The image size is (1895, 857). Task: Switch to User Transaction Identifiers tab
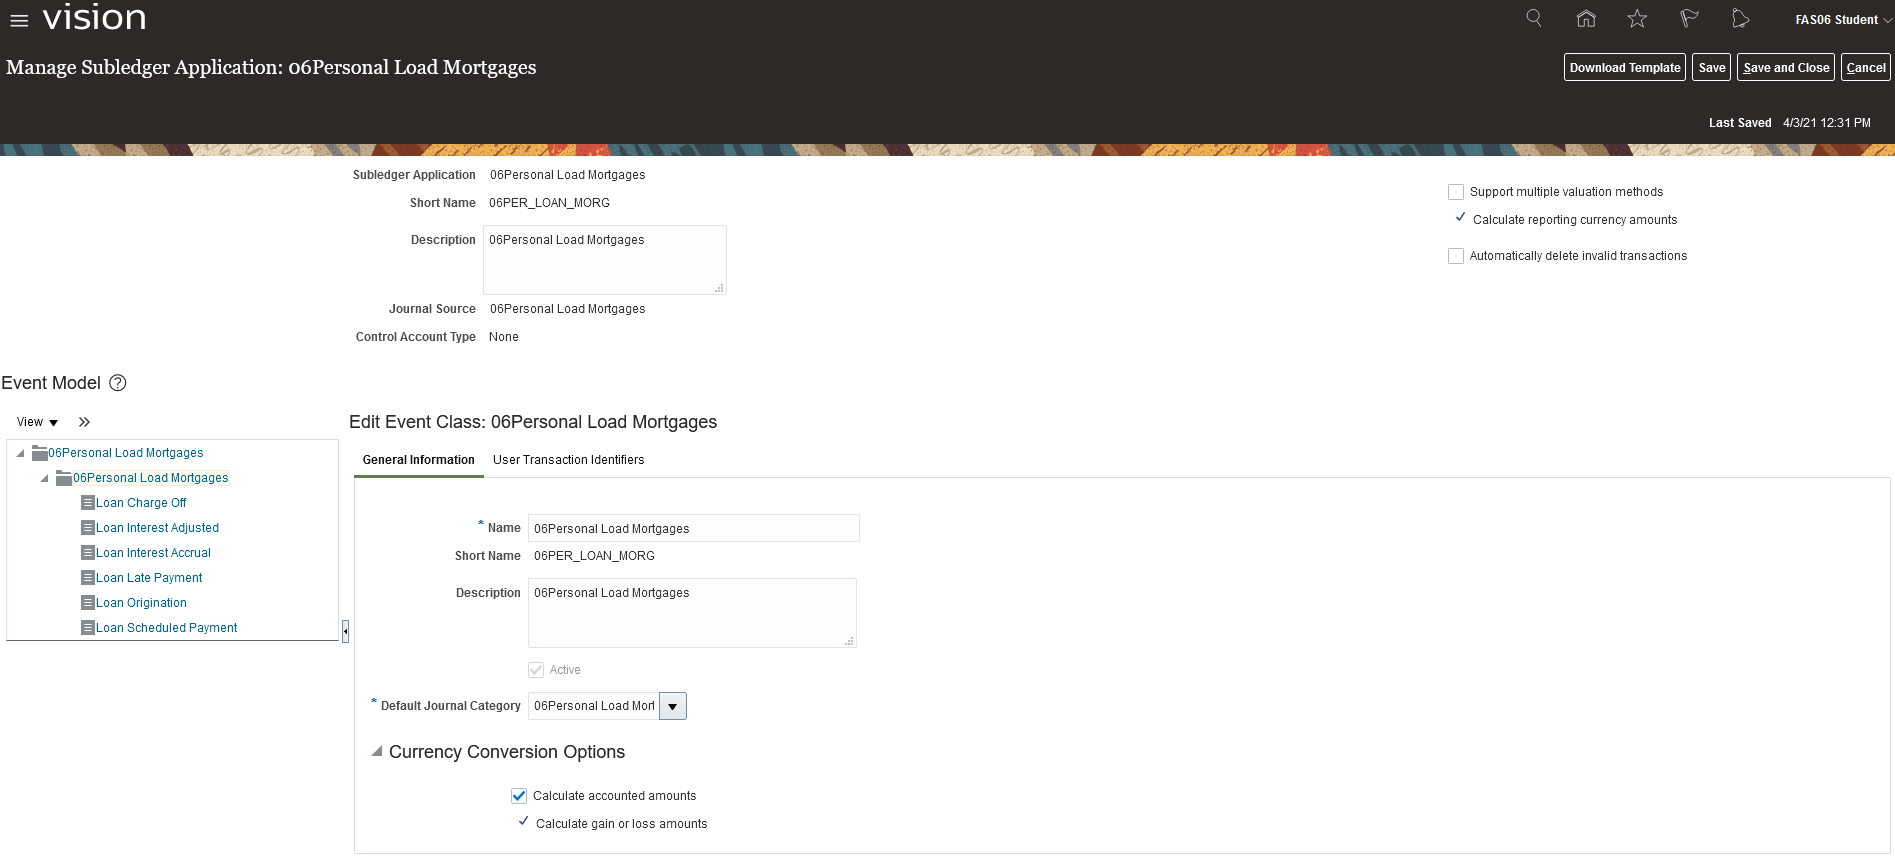[568, 460]
